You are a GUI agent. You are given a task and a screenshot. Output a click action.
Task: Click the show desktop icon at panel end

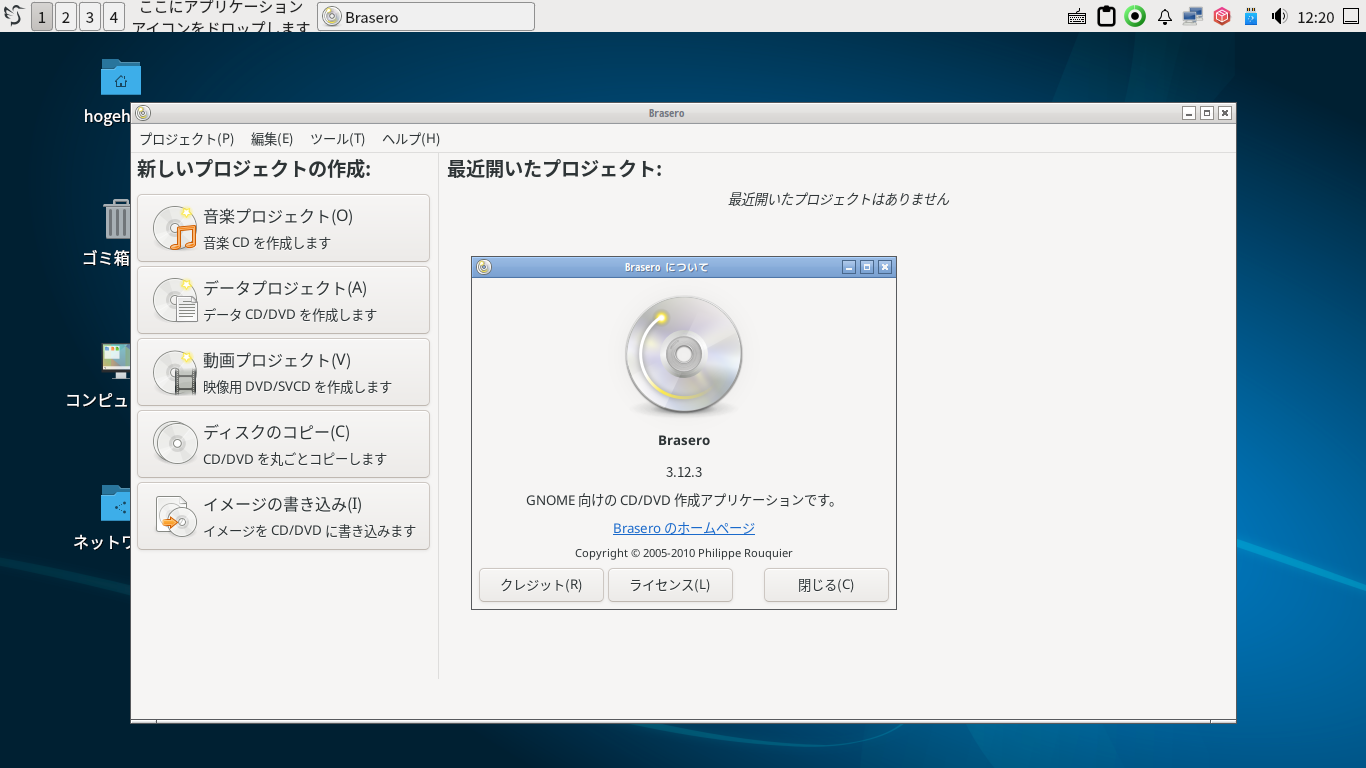(x=1352, y=17)
